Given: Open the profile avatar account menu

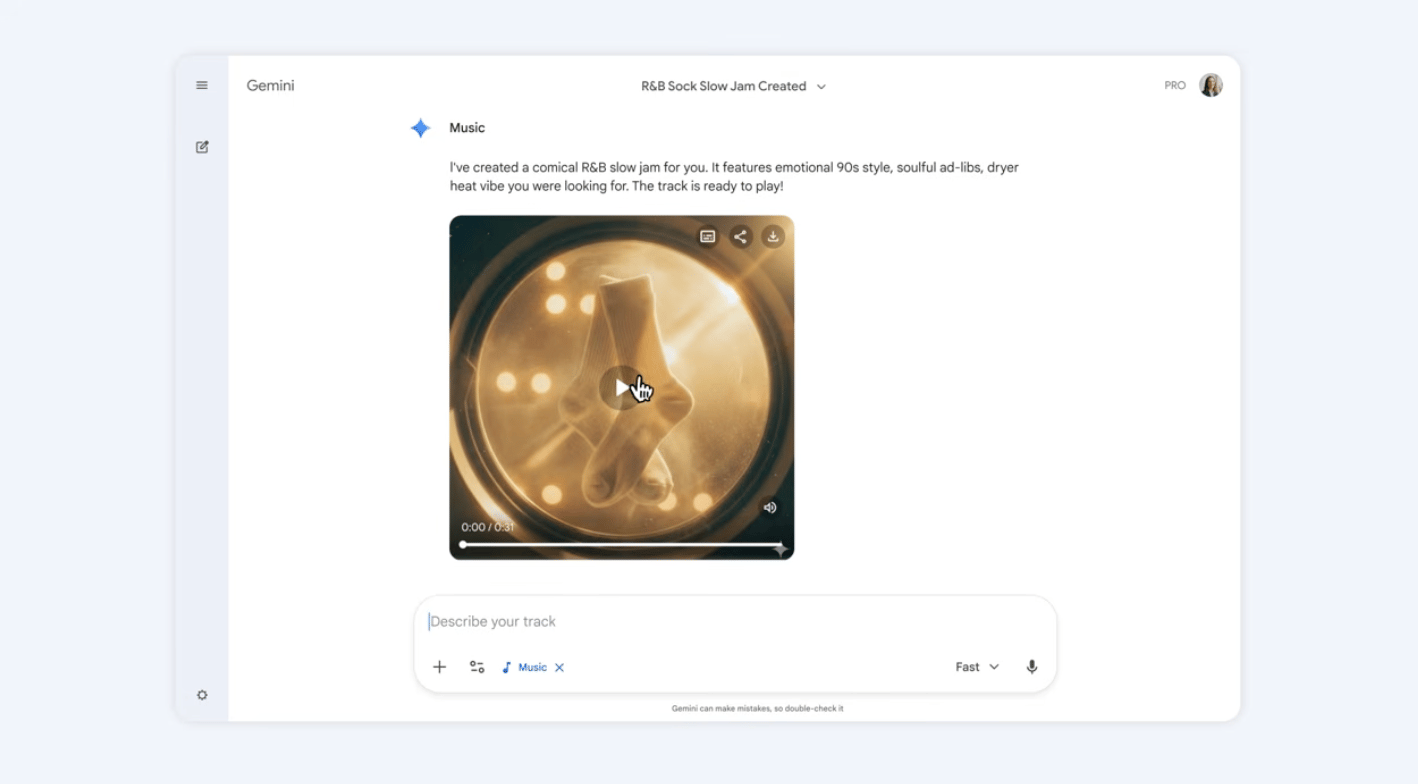Looking at the screenshot, I should [1211, 86].
